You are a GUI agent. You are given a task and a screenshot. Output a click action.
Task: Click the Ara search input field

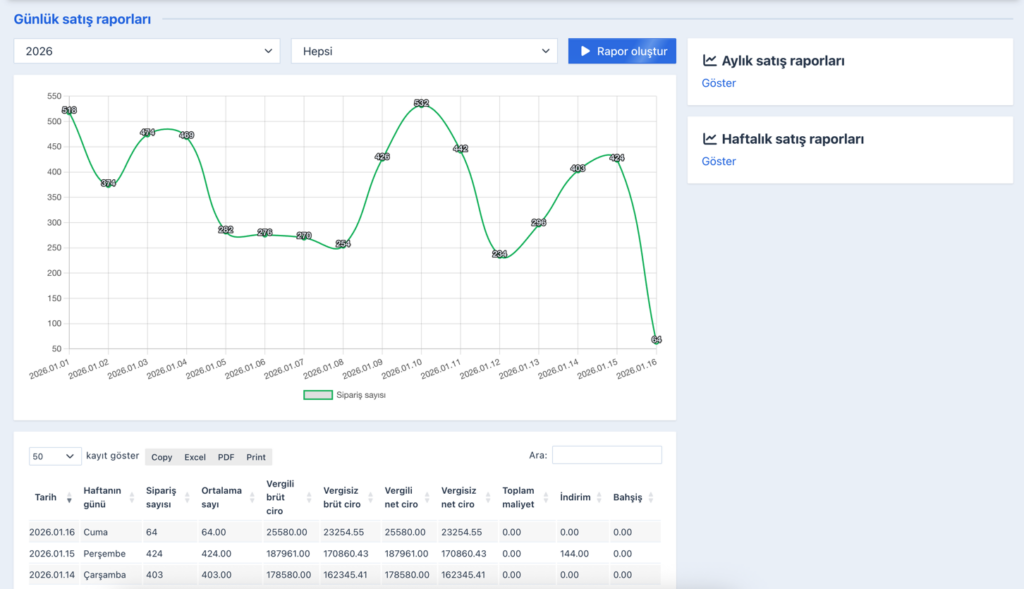606,455
